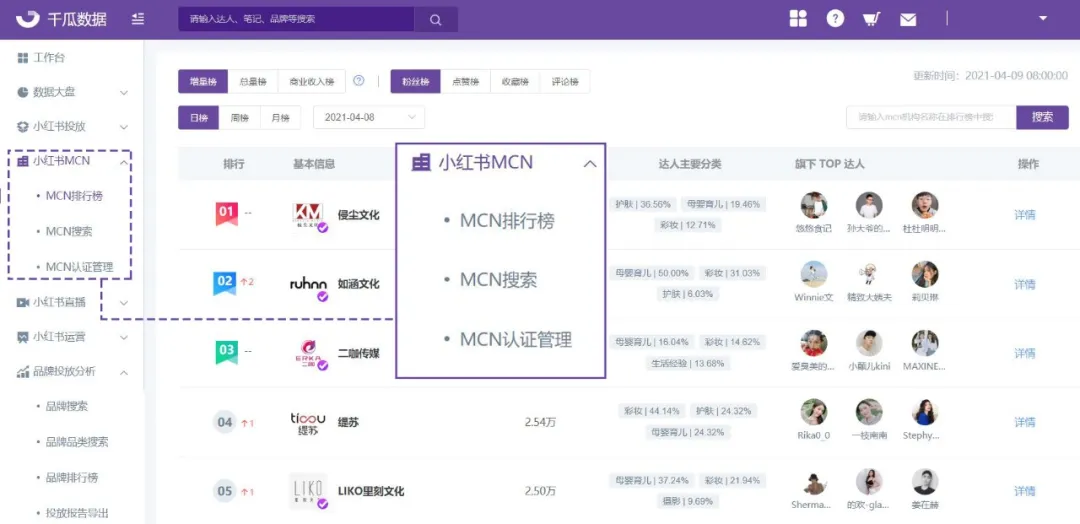Open the four-square apps grid icon

coord(798,19)
